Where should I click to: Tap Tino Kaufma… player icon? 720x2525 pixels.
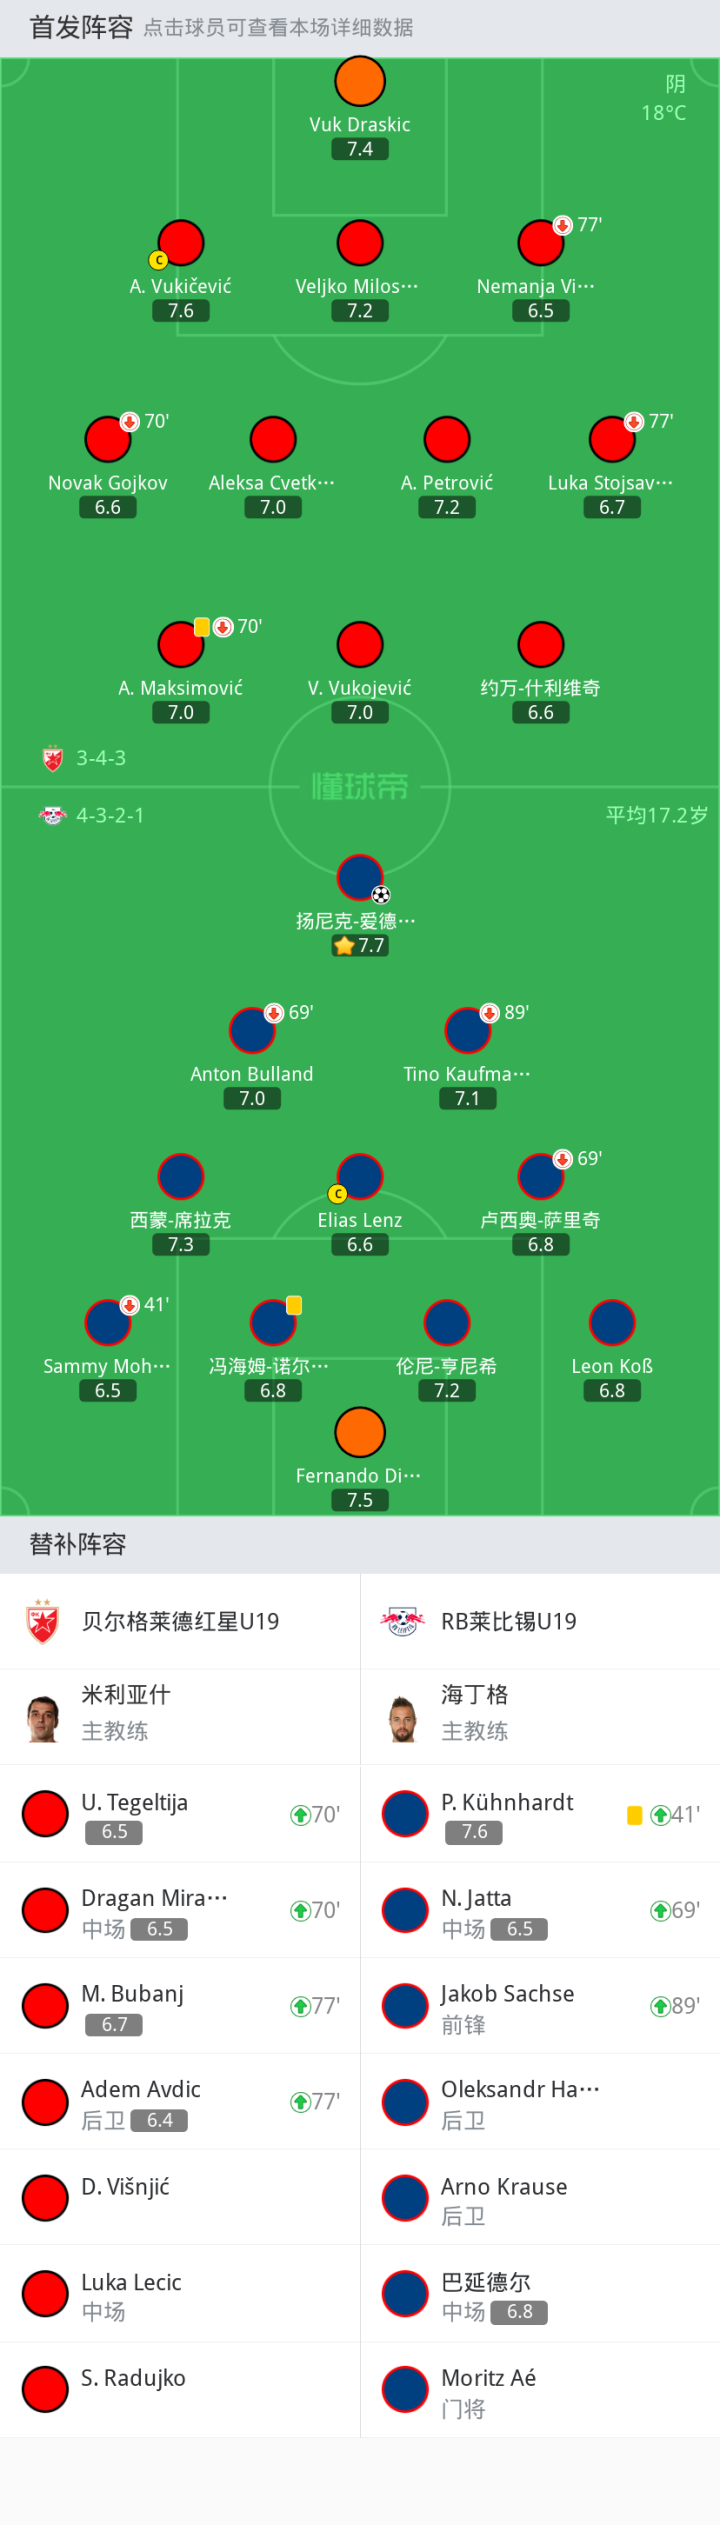point(467,1031)
